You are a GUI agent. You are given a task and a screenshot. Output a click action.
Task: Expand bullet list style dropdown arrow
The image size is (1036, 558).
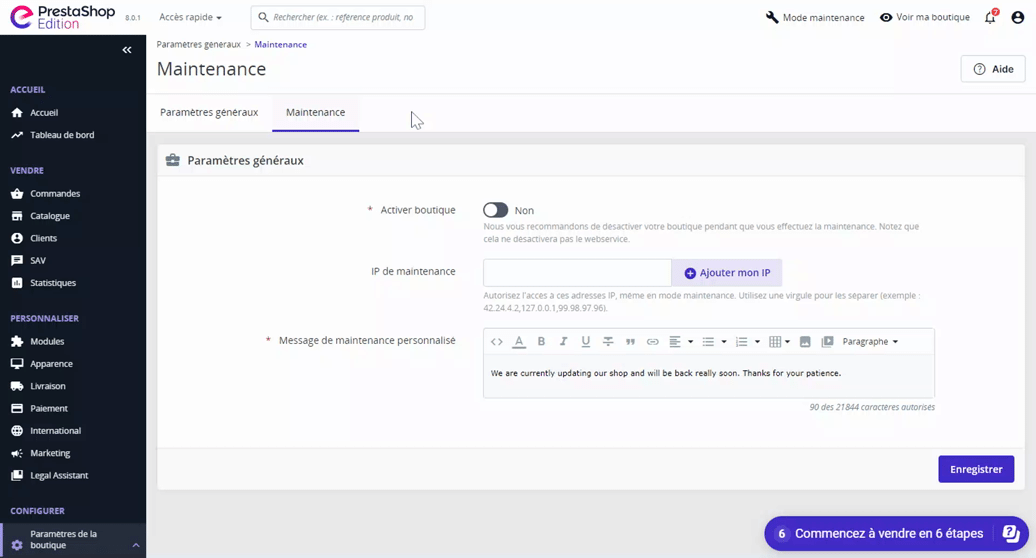pos(724,342)
